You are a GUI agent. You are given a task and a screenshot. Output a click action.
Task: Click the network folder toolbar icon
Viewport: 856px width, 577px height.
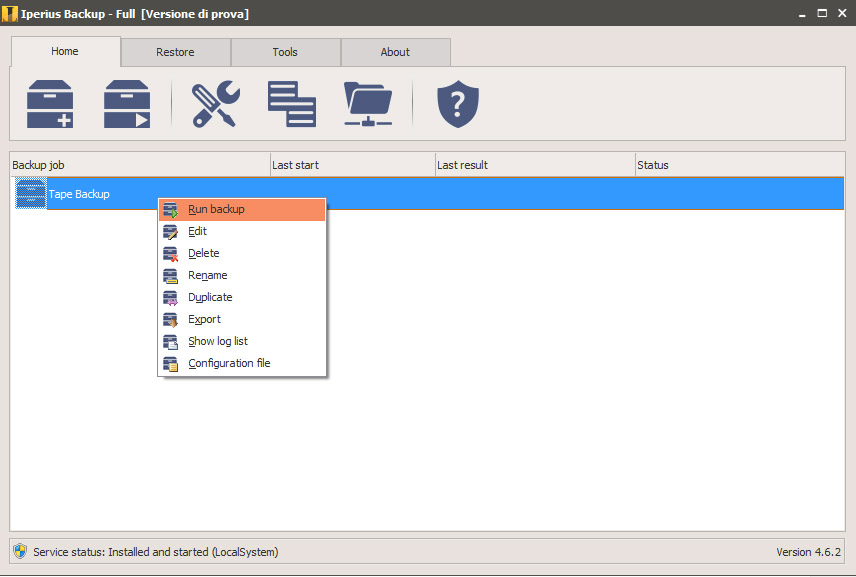368,104
